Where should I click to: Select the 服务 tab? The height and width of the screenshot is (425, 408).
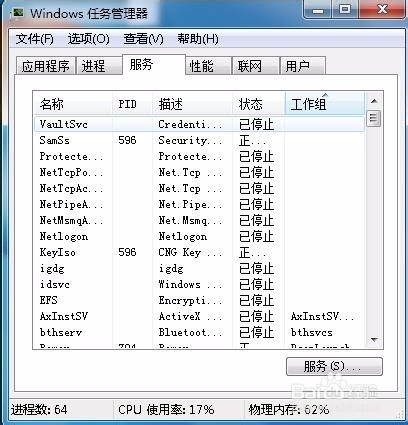(x=154, y=64)
